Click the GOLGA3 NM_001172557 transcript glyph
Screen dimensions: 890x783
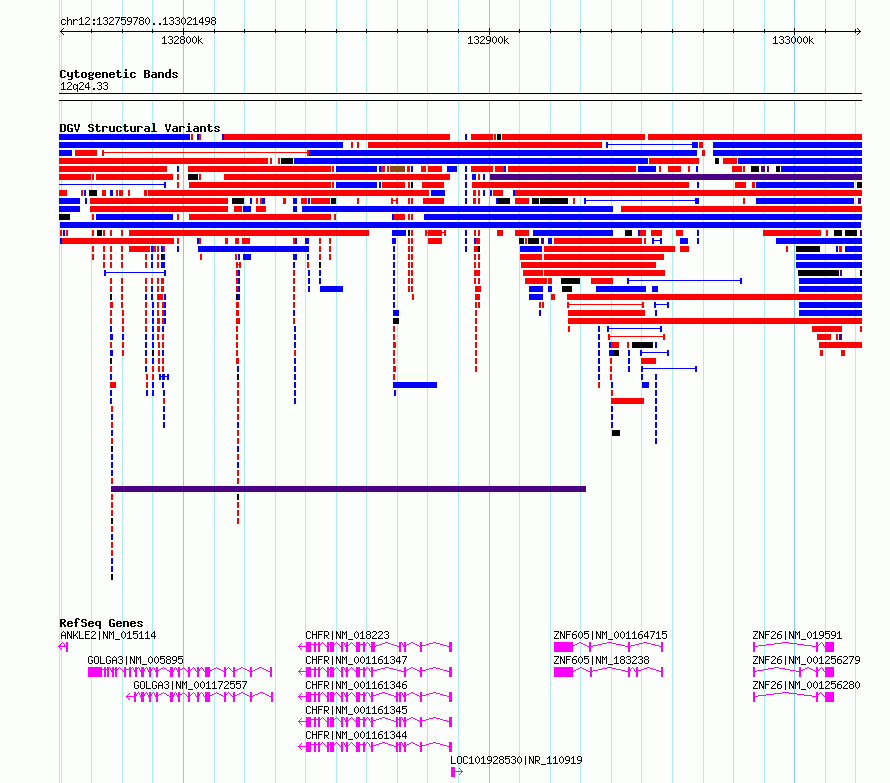click(x=199, y=697)
